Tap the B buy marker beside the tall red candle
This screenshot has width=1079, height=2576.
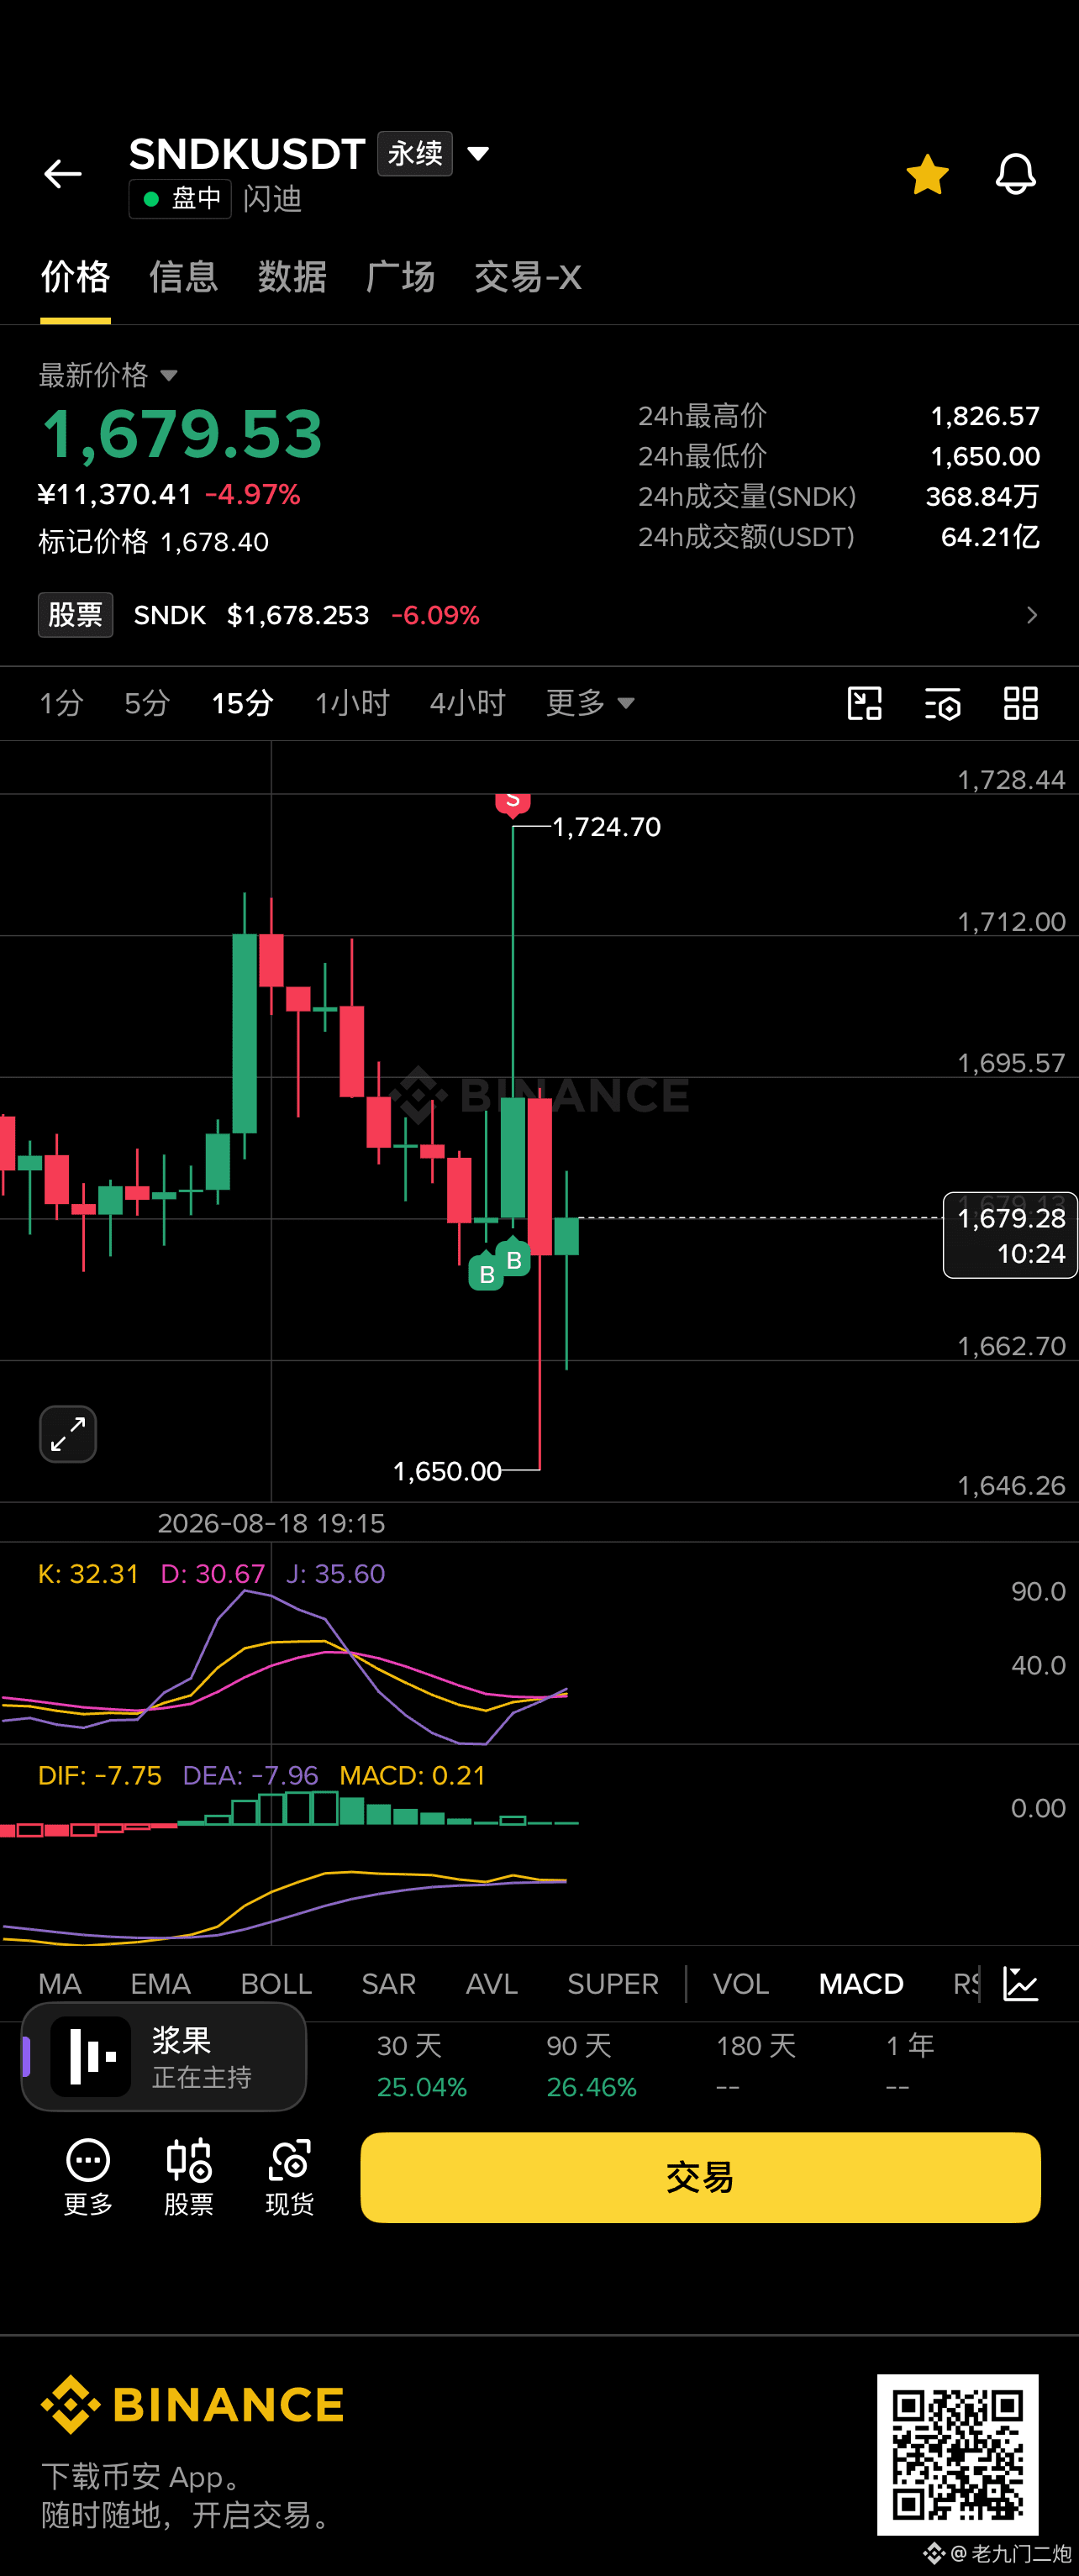[514, 1258]
